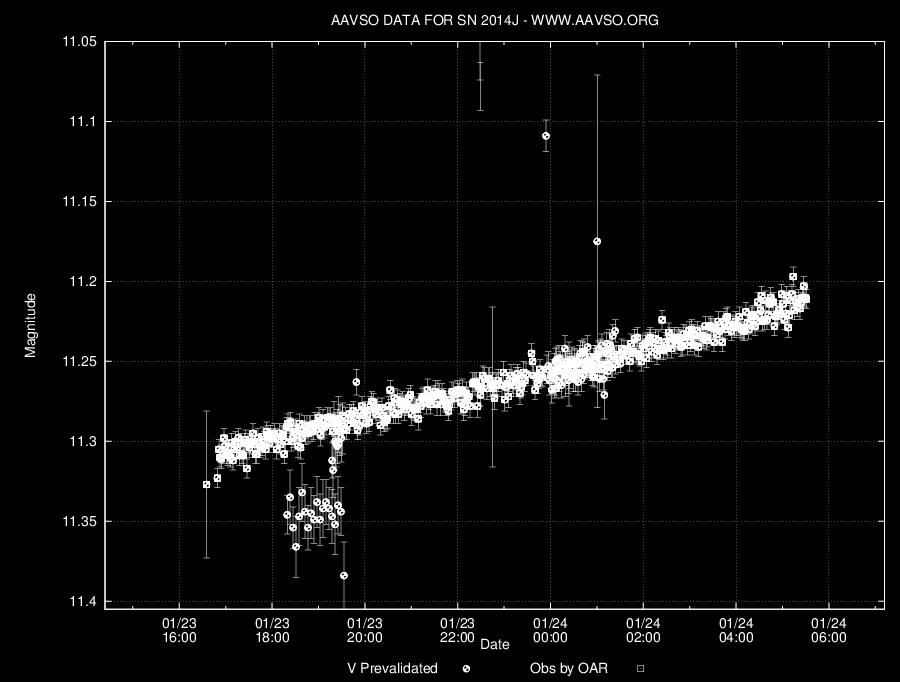Select the earliest square data point near 11.33
This screenshot has width=900, height=682.
pos(207,485)
